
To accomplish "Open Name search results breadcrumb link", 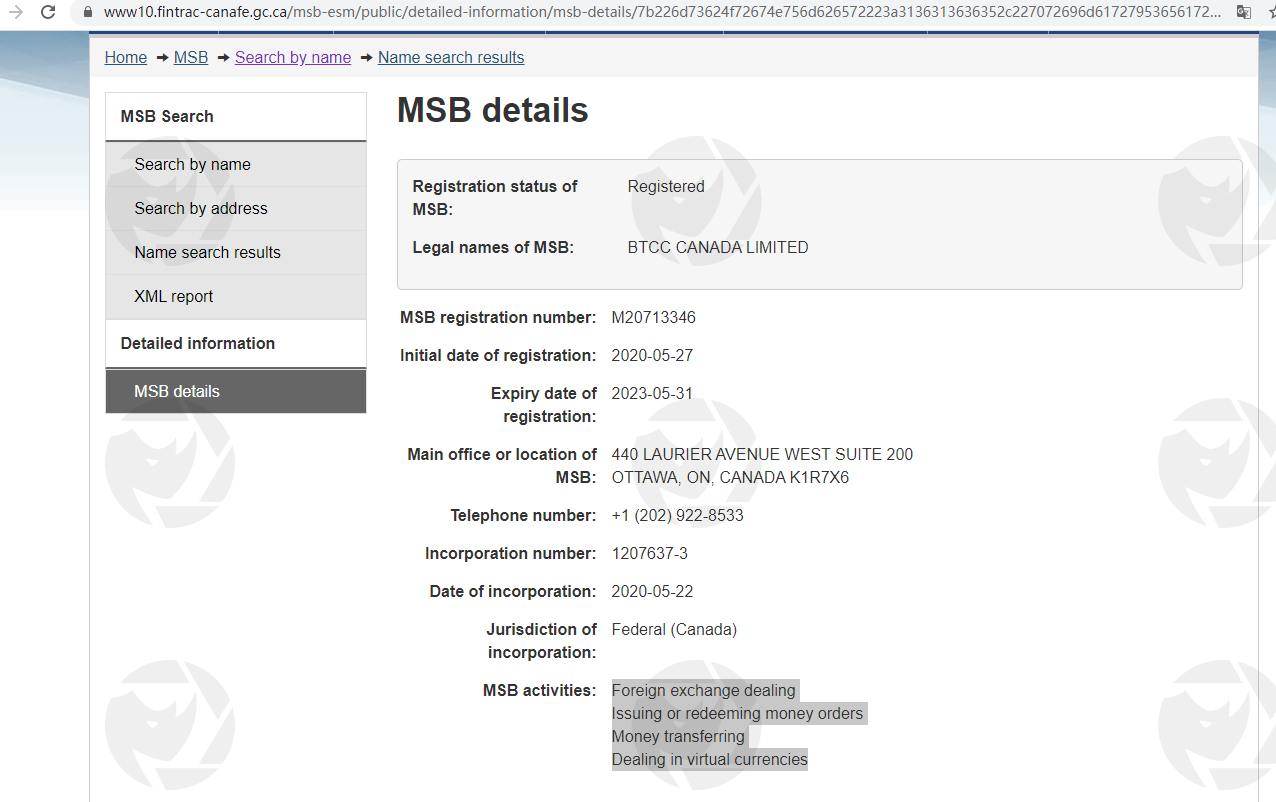I will (x=451, y=58).
